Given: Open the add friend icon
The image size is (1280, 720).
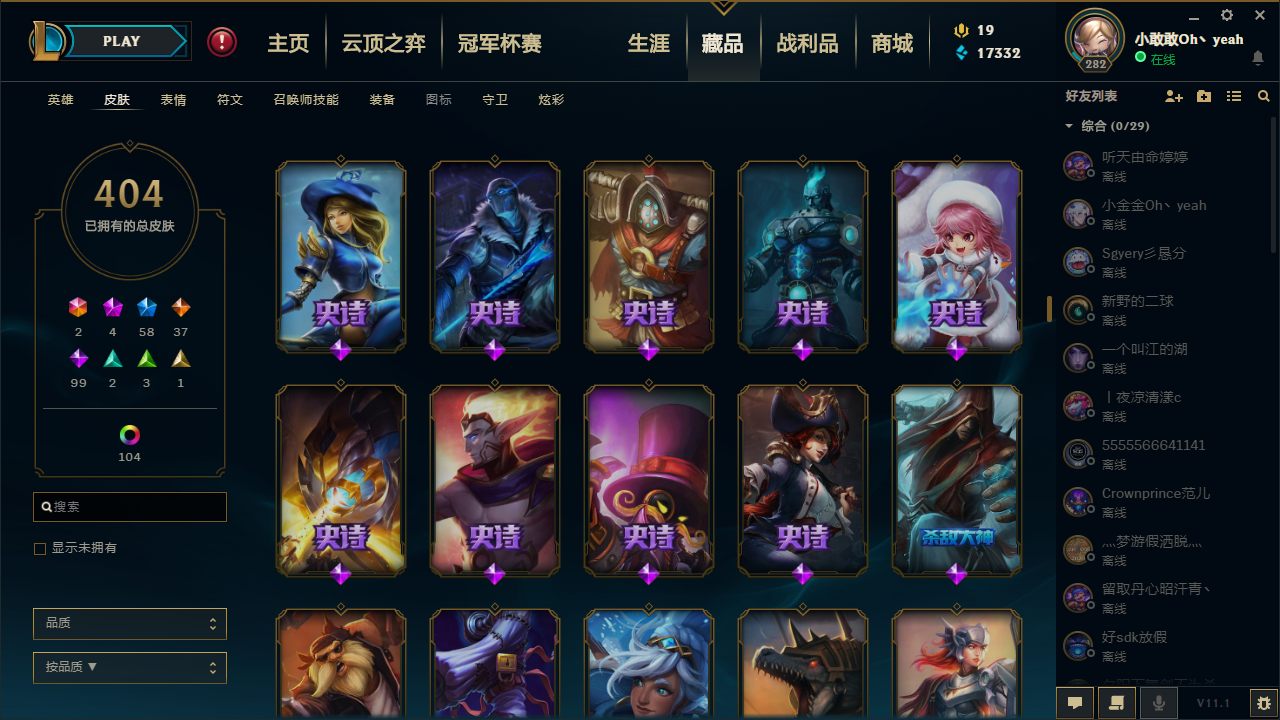Looking at the screenshot, I should pyautogui.click(x=1174, y=96).
